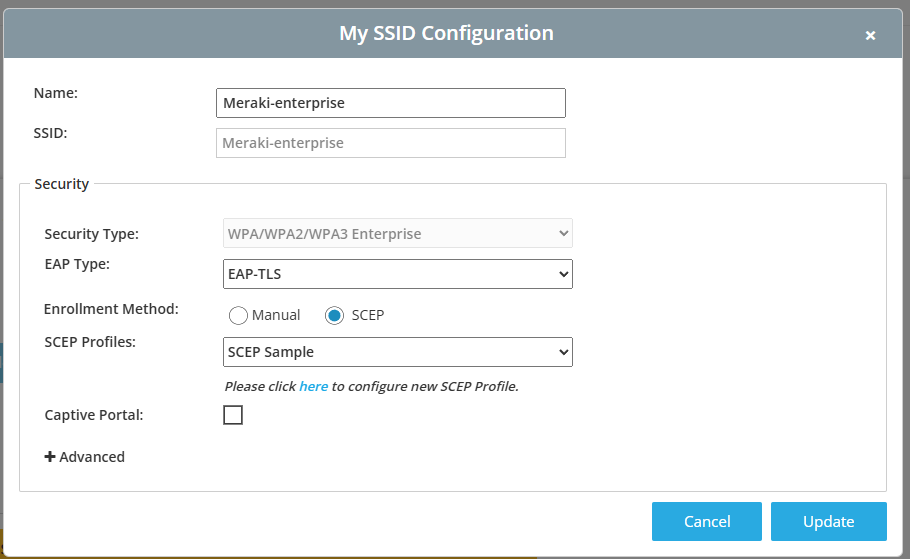Expand the Advanced section
The image size is (910, 559).
[85, 457]
